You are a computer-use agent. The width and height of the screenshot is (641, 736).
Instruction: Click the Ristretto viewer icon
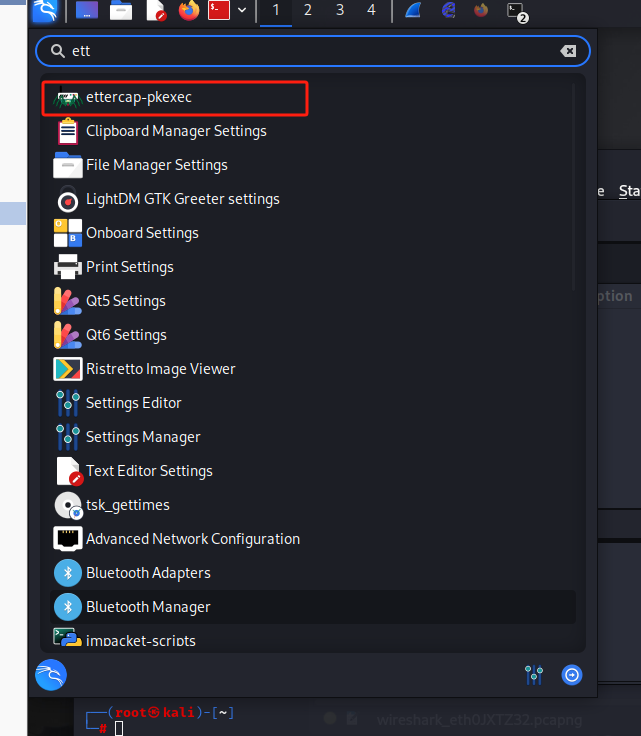(x=68, y=369)
